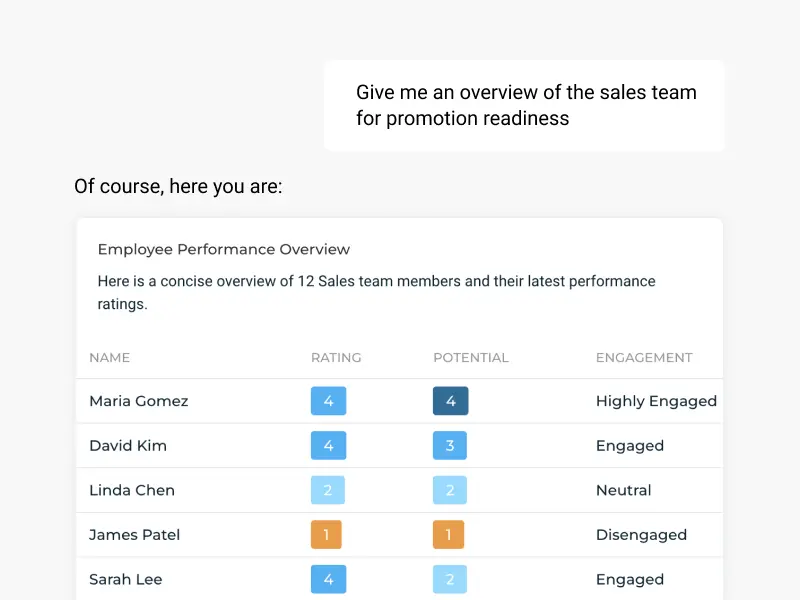Open Maria Gomez's employee row
The width and height of the screenshot is (800, 600).
399,401
